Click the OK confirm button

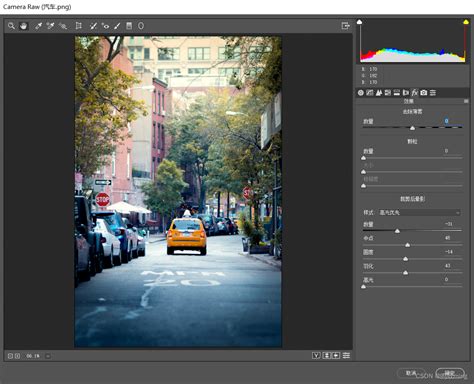pyautogui.click(x=450, y=373)
